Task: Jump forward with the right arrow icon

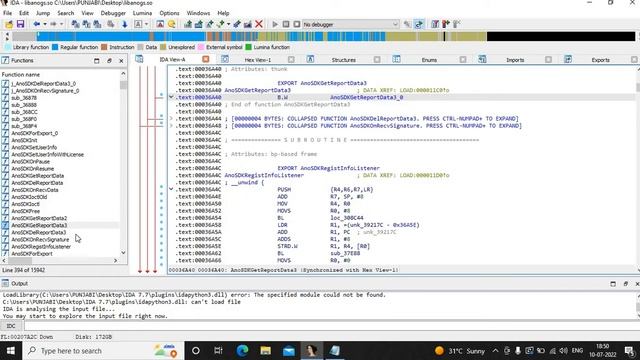Action: (x=53, y=24)
